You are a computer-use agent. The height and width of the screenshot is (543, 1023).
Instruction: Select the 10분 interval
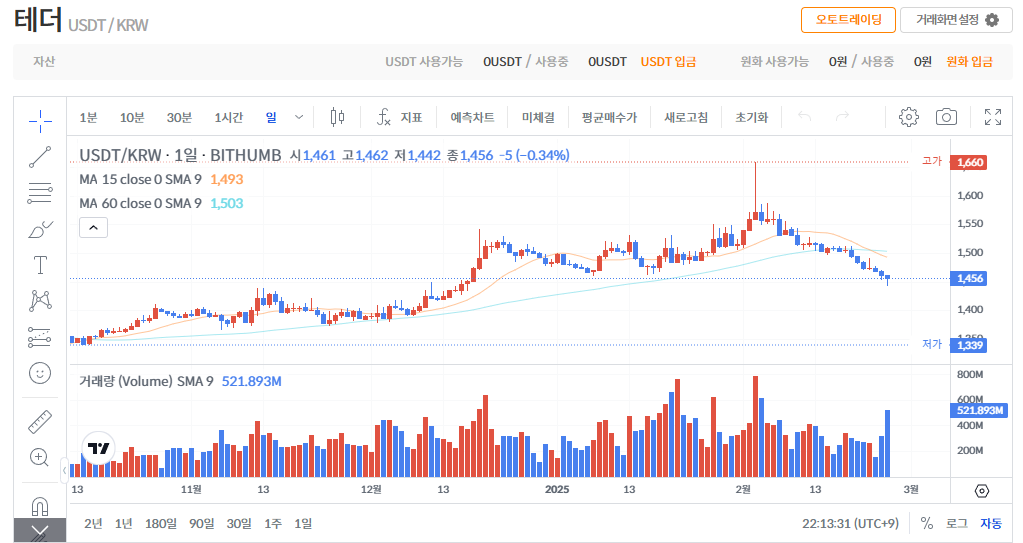132,117
